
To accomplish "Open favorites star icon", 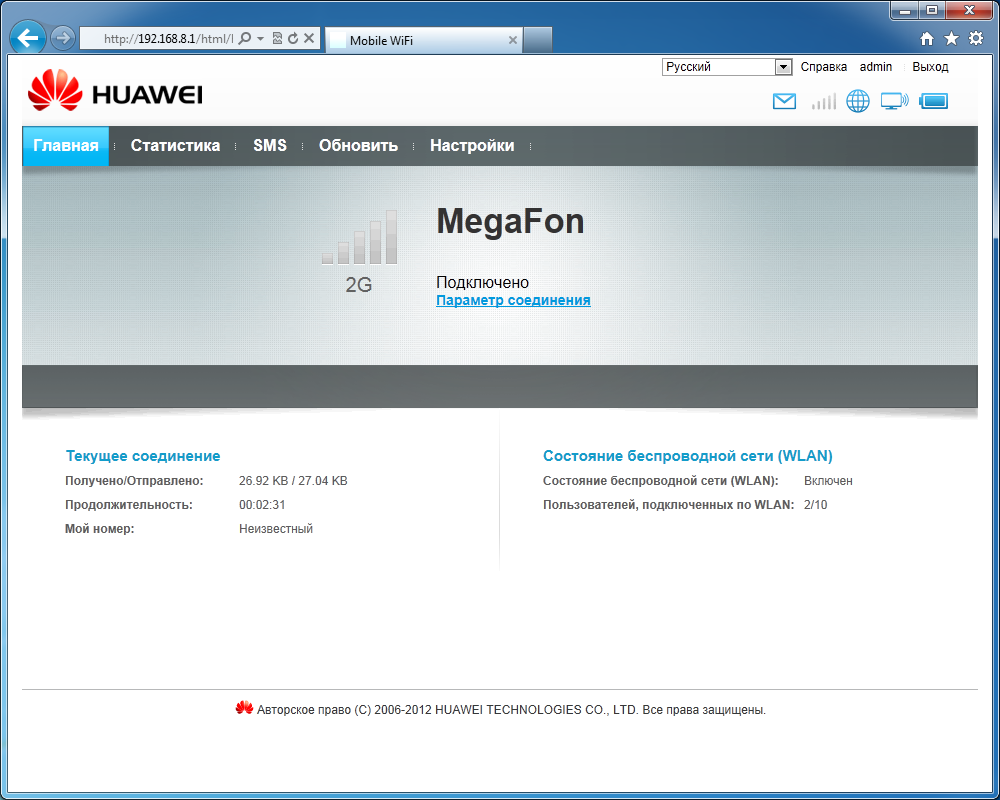I will pyautogui.click(x=952, y=39).
